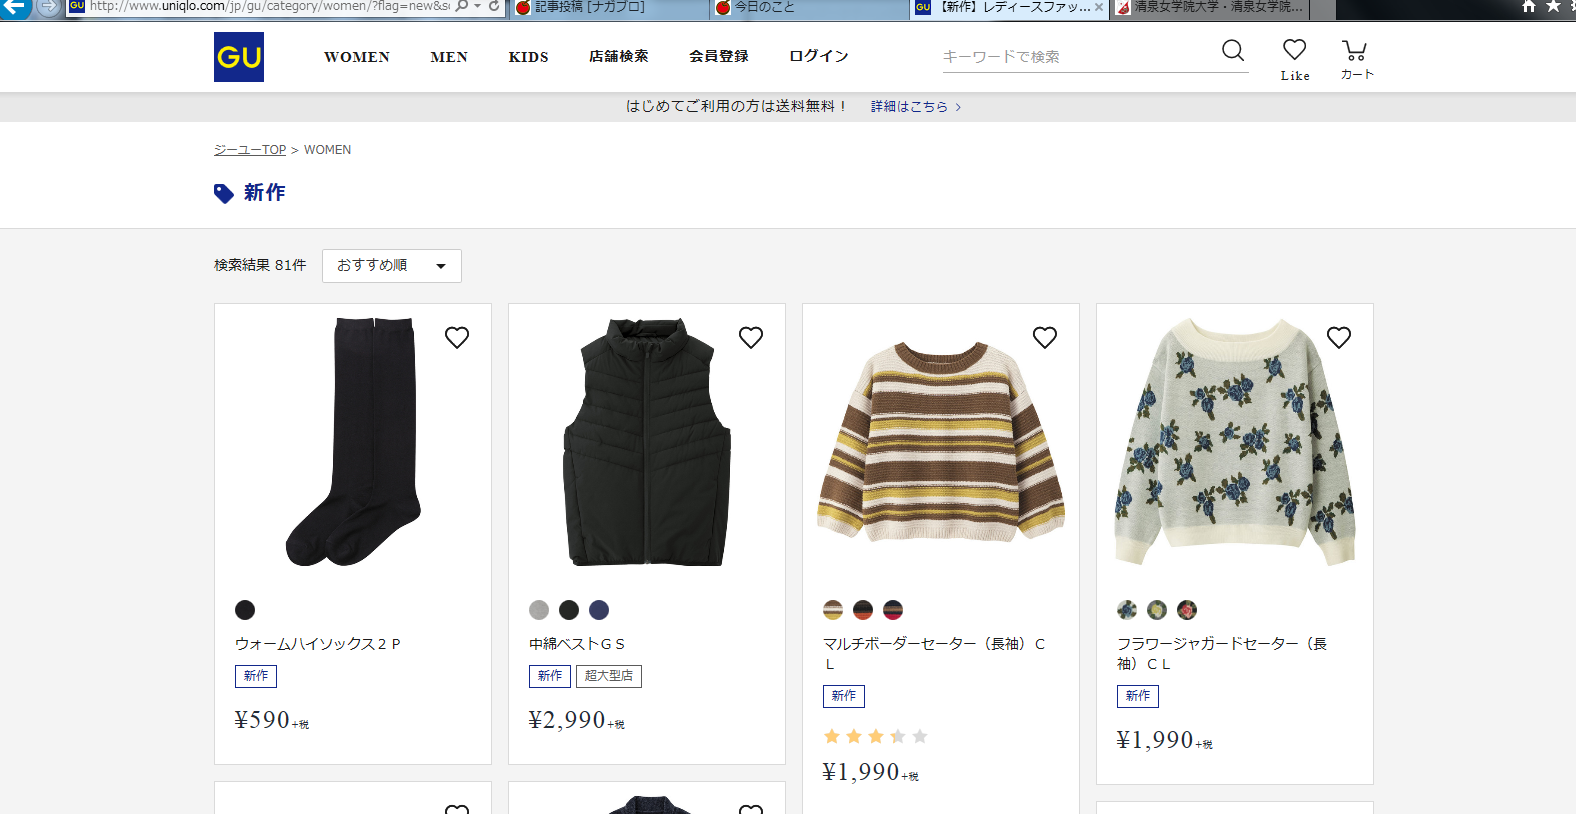Open the おすすめ順 sort dropdown

392,266
